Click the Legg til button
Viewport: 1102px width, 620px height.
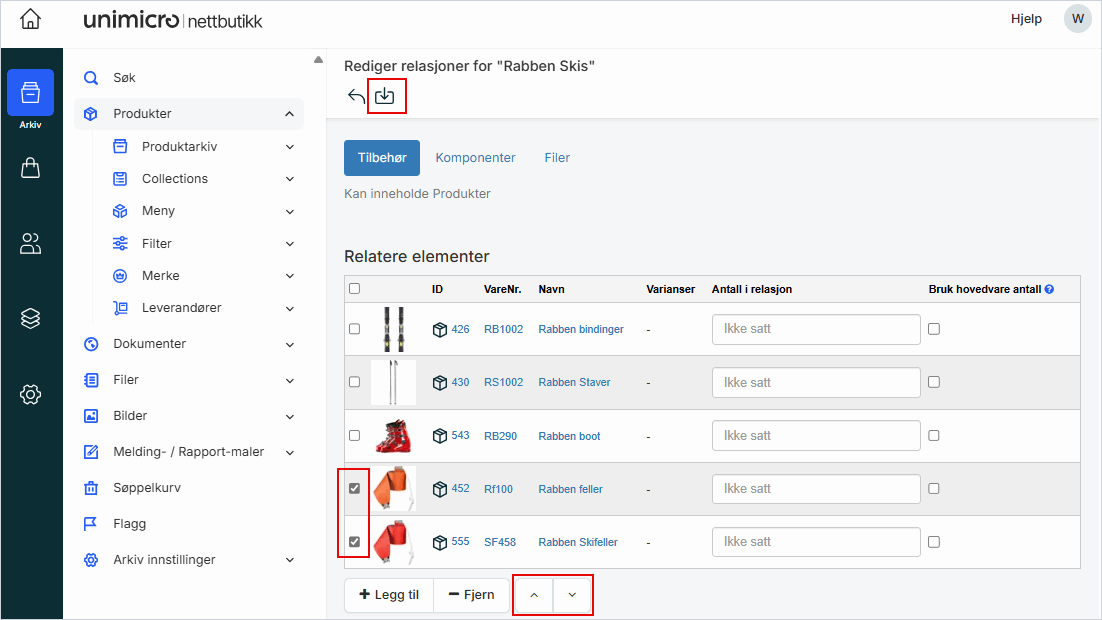(x=389, y=595)
